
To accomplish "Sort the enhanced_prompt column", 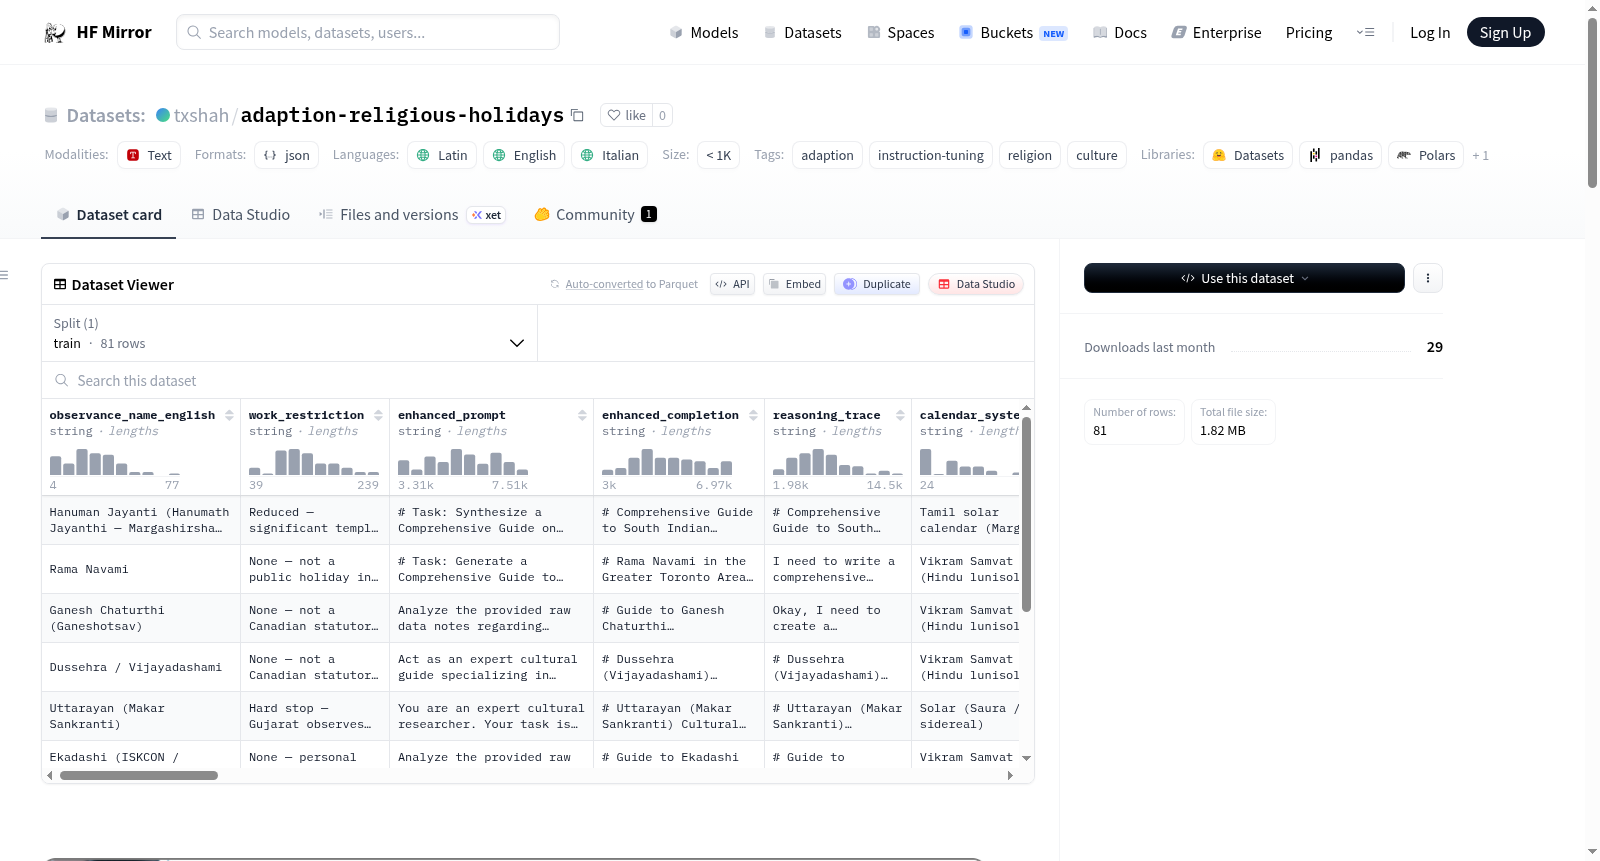I will point(582,415).
